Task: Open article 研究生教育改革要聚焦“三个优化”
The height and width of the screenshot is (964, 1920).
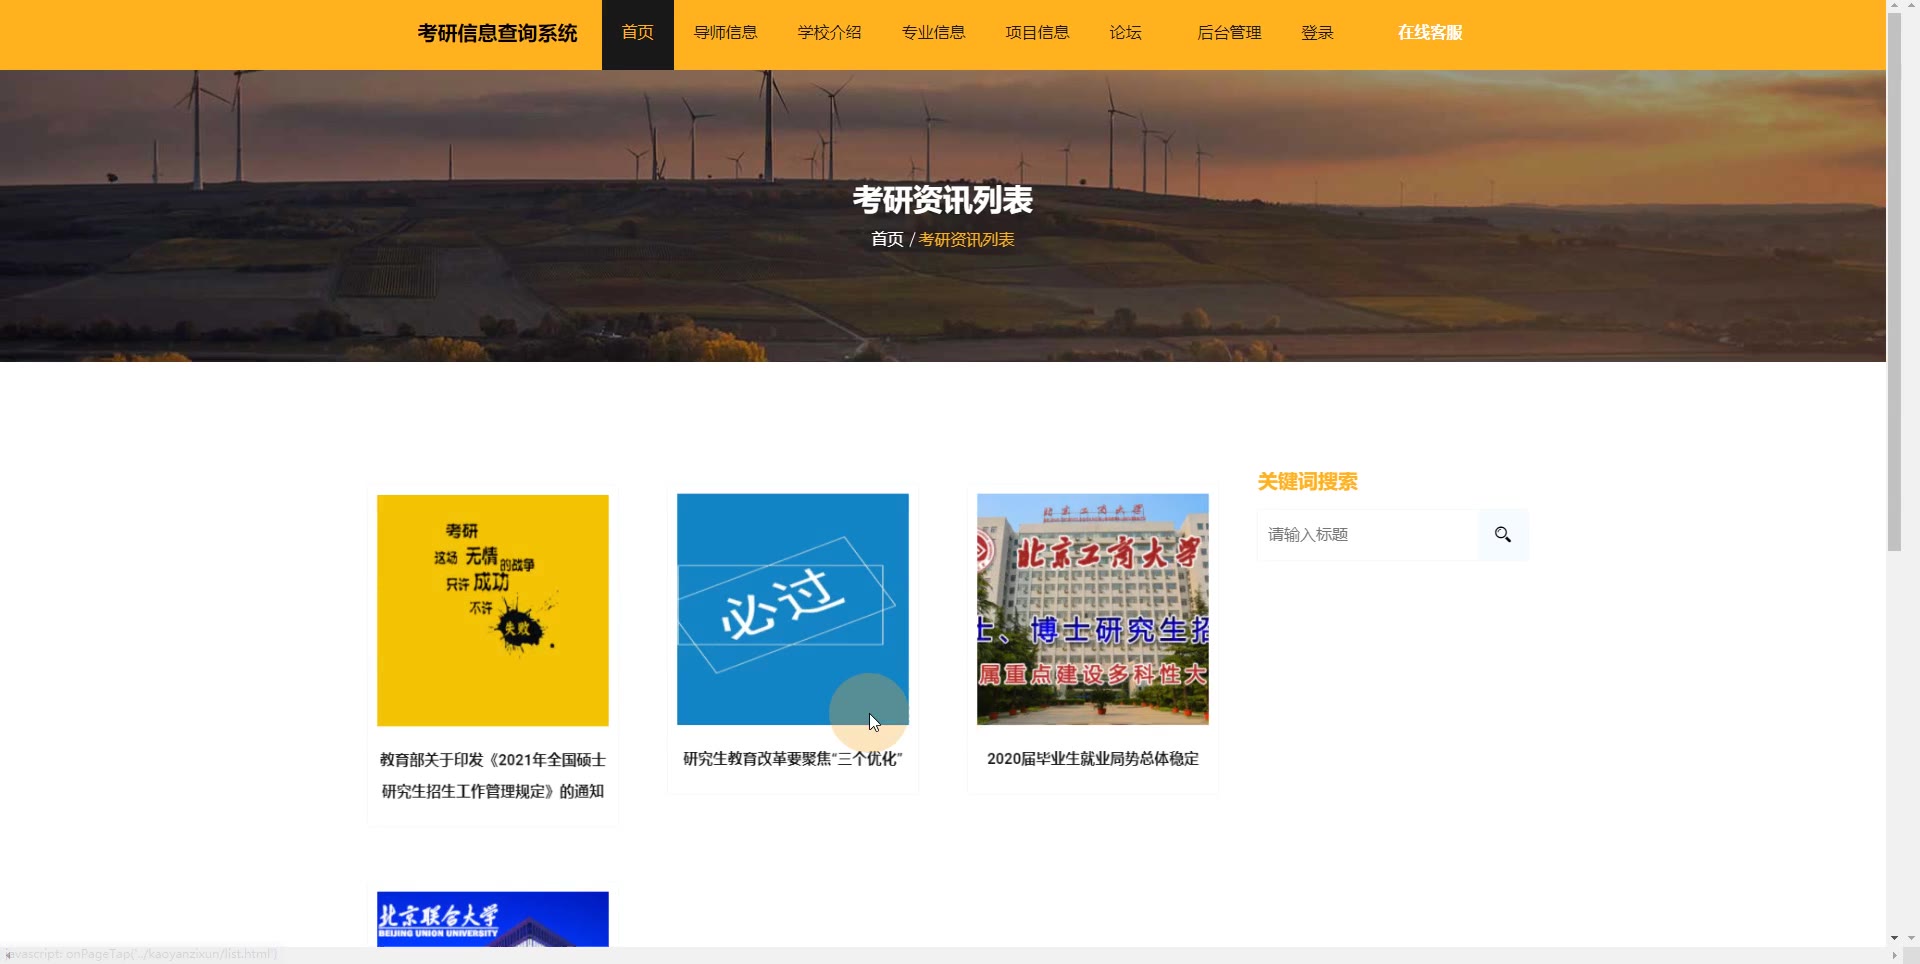Action: click(793, 759)
